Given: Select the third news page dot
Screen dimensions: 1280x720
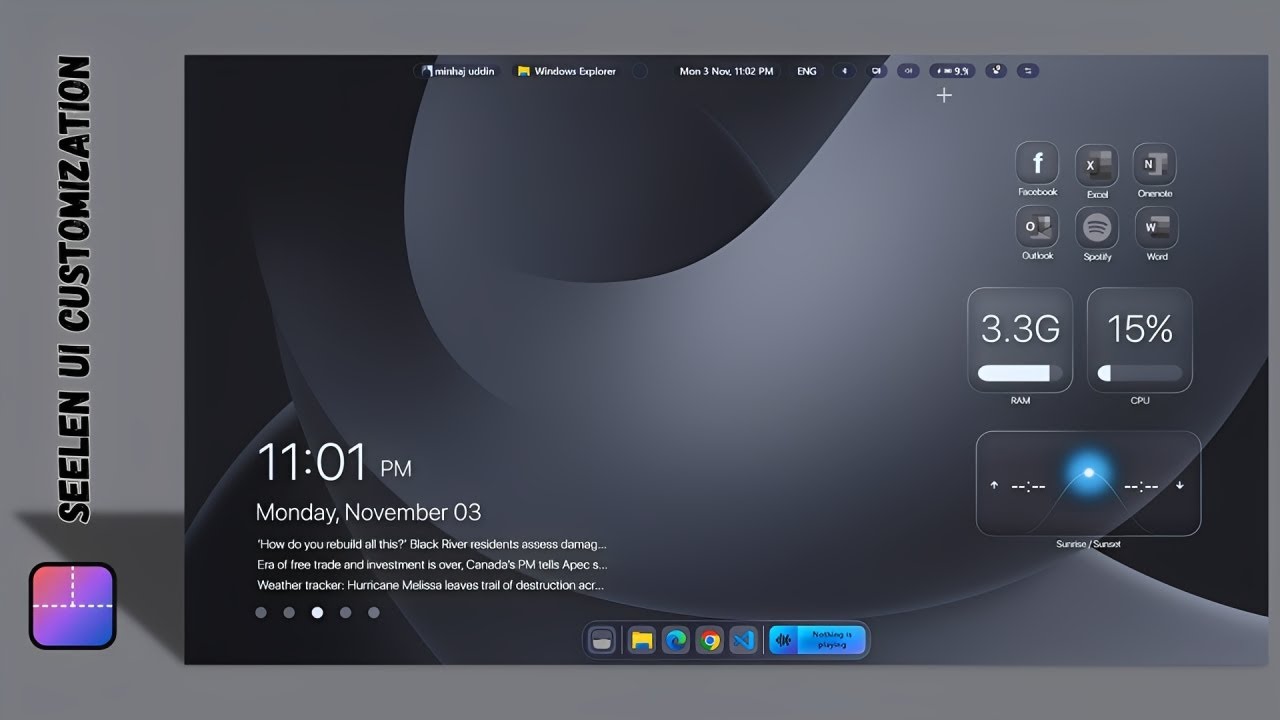Looking at the screenshot, I should coord(317,612).
